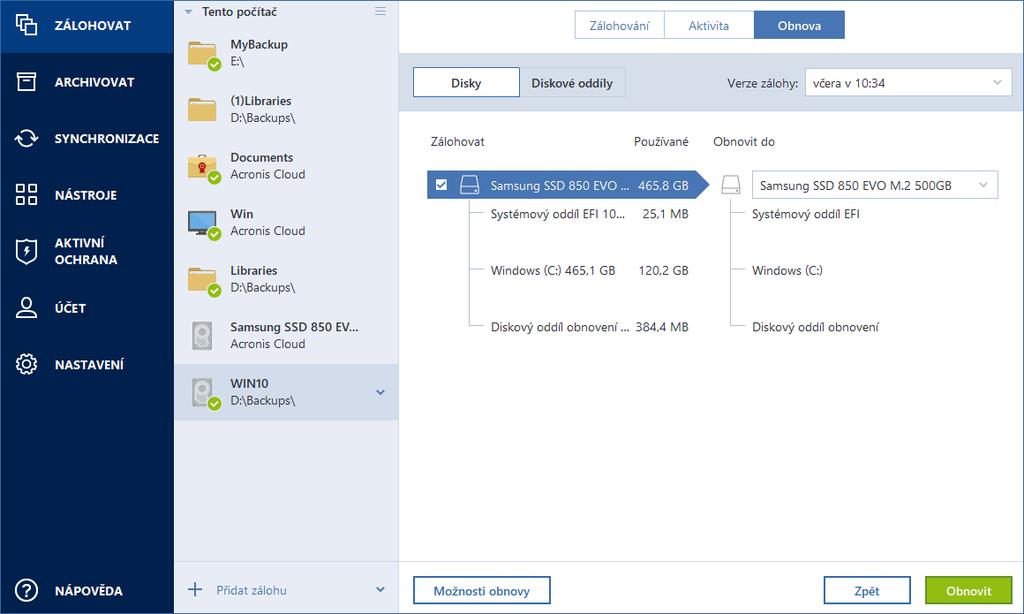Click the Zálohovat column header in restore pane

click(x=457, y=142)
